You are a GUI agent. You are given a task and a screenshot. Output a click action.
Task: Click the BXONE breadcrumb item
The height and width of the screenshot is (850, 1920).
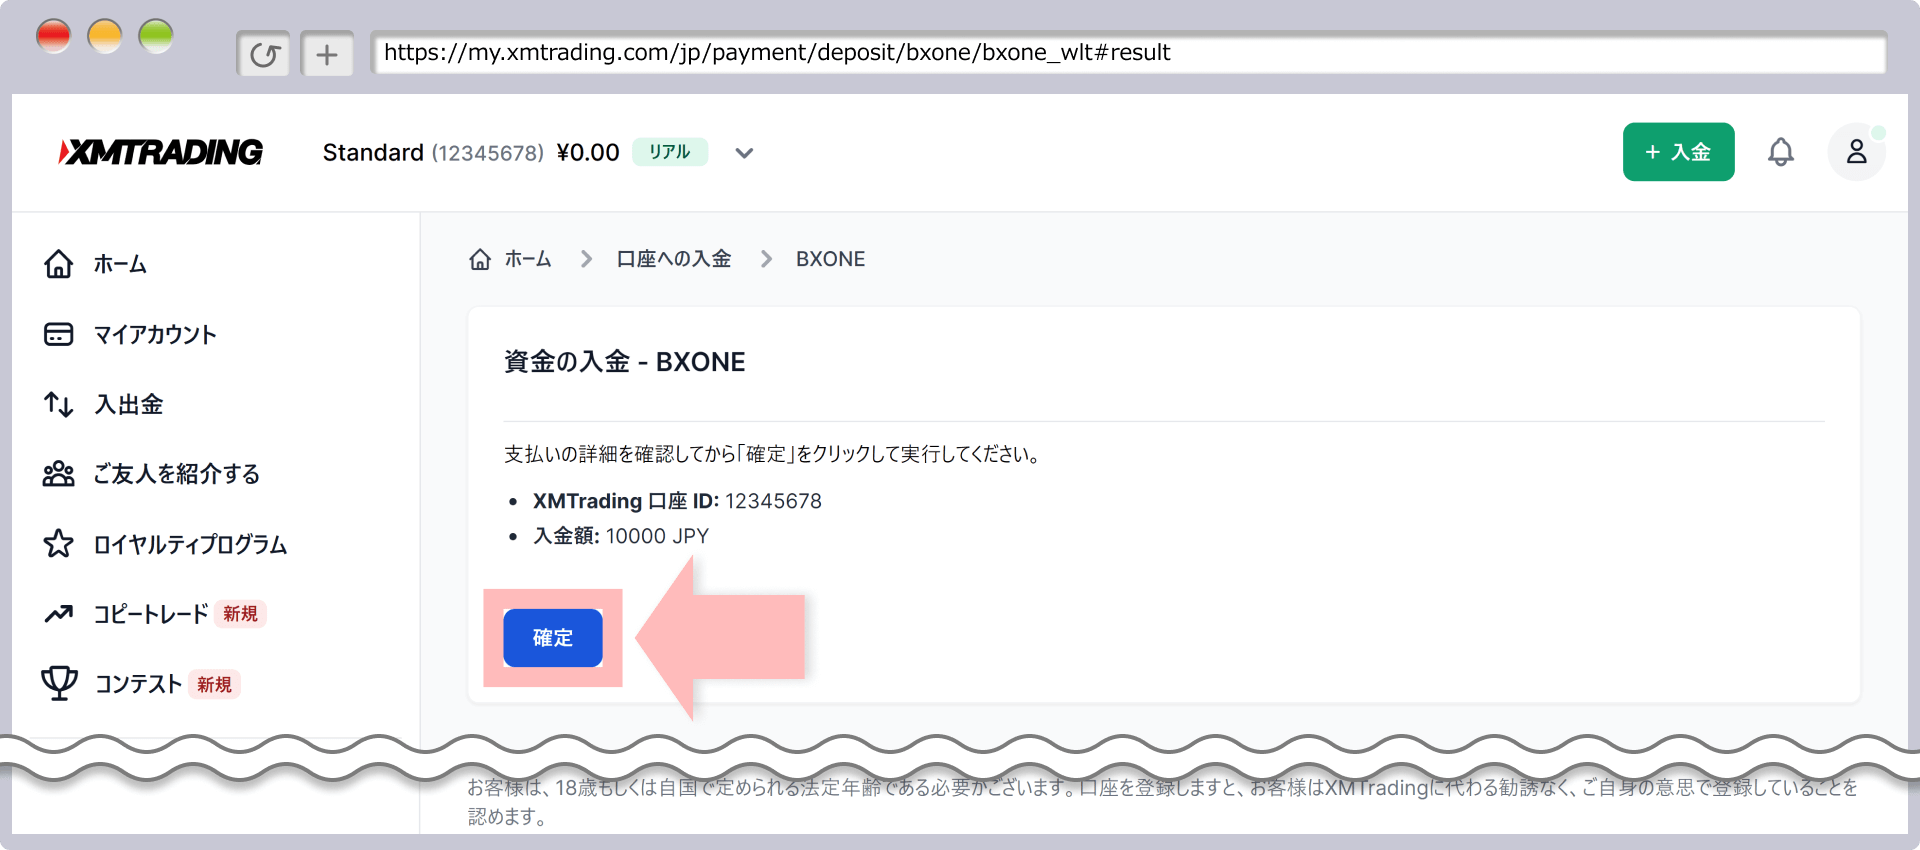point(830,259)
